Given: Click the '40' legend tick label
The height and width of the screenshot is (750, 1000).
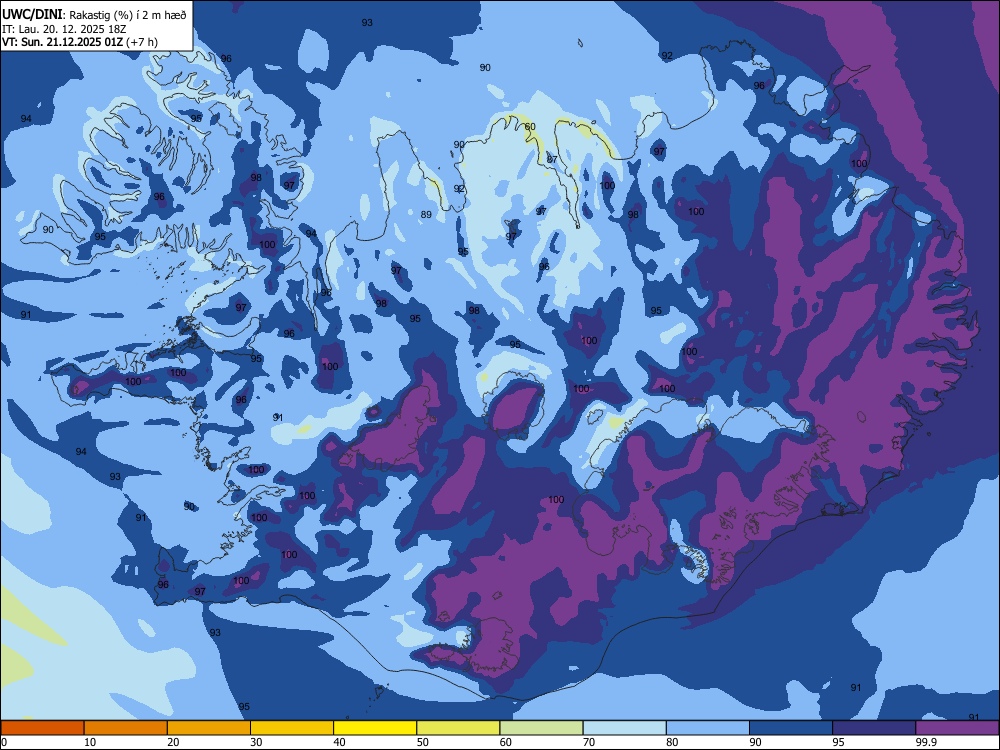Looking at the screenshot, I should coord(339,742).
